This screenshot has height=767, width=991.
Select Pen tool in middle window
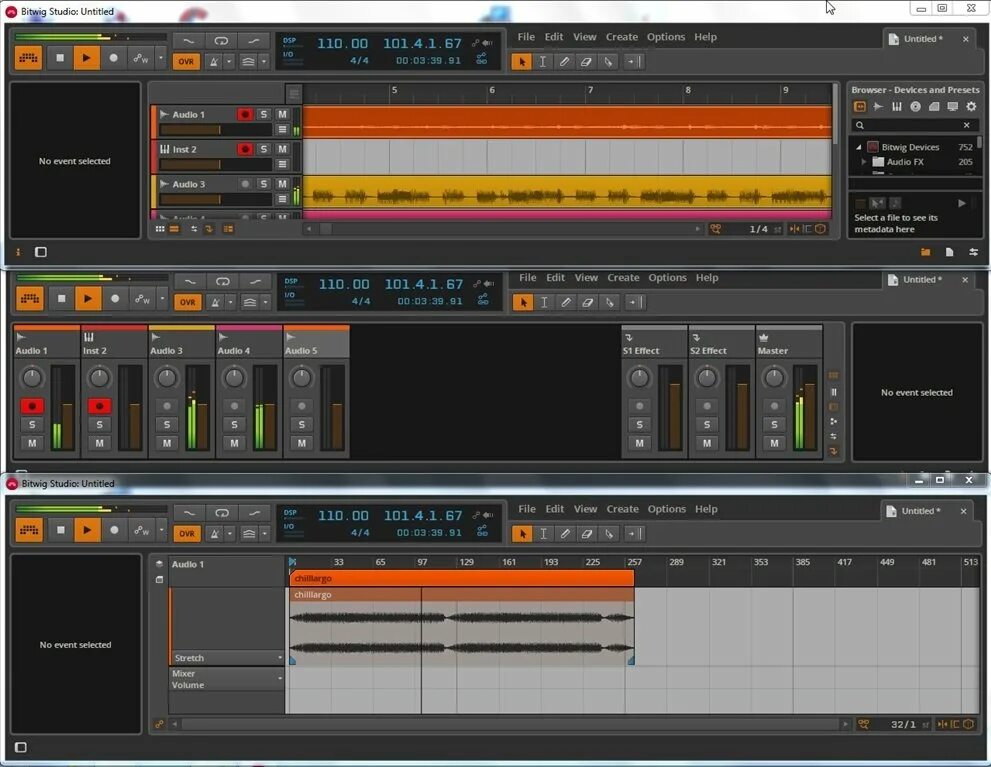(x=566, y=302)
